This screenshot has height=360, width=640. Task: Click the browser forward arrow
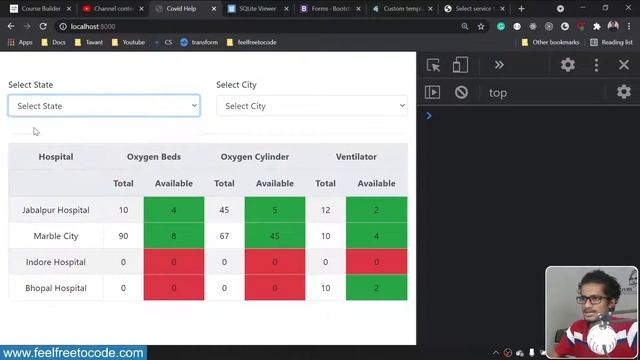[x=27, y=26]
